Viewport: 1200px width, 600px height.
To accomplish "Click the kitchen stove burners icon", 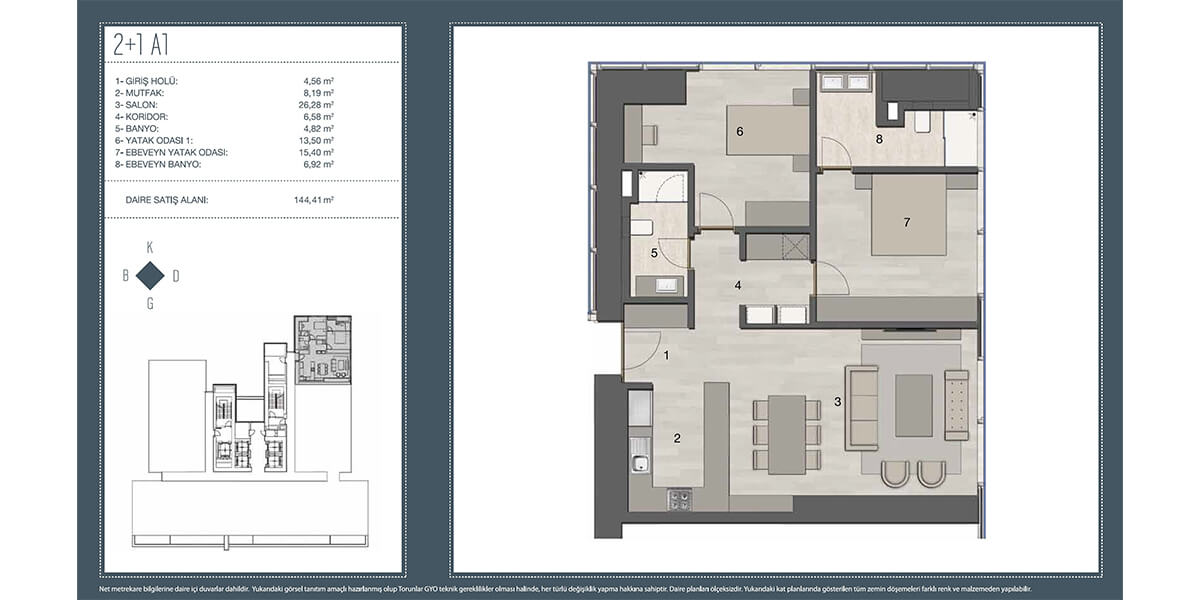I will coord(680,499).
